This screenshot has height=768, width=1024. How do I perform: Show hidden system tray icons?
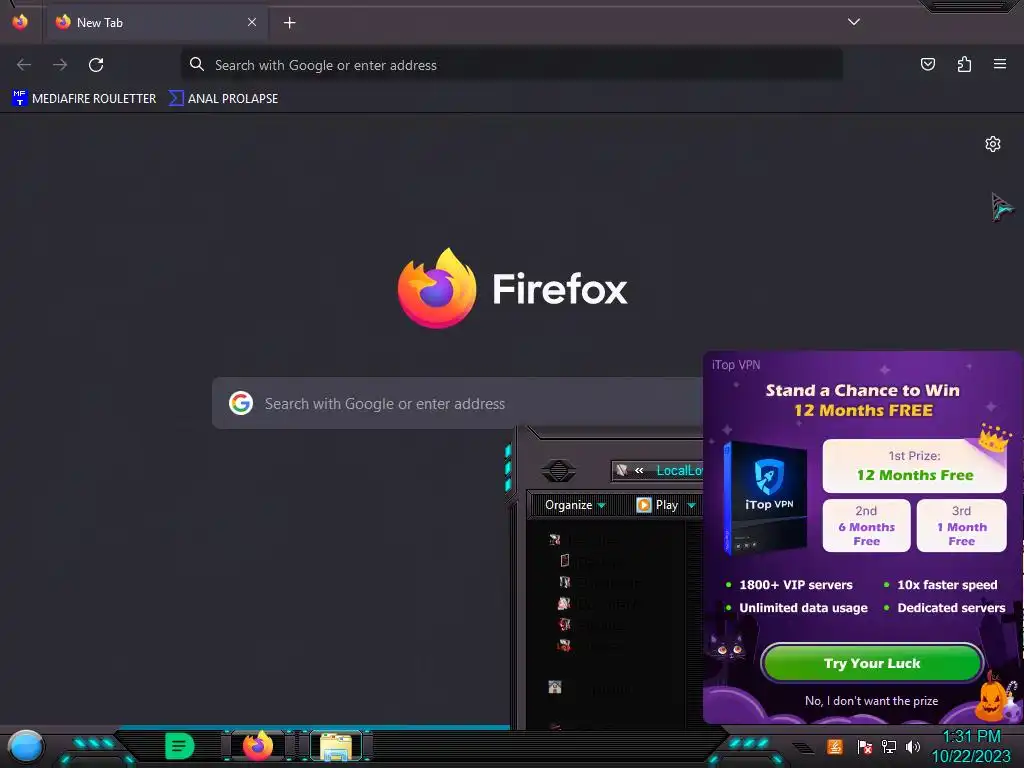(x=804, y=748)
